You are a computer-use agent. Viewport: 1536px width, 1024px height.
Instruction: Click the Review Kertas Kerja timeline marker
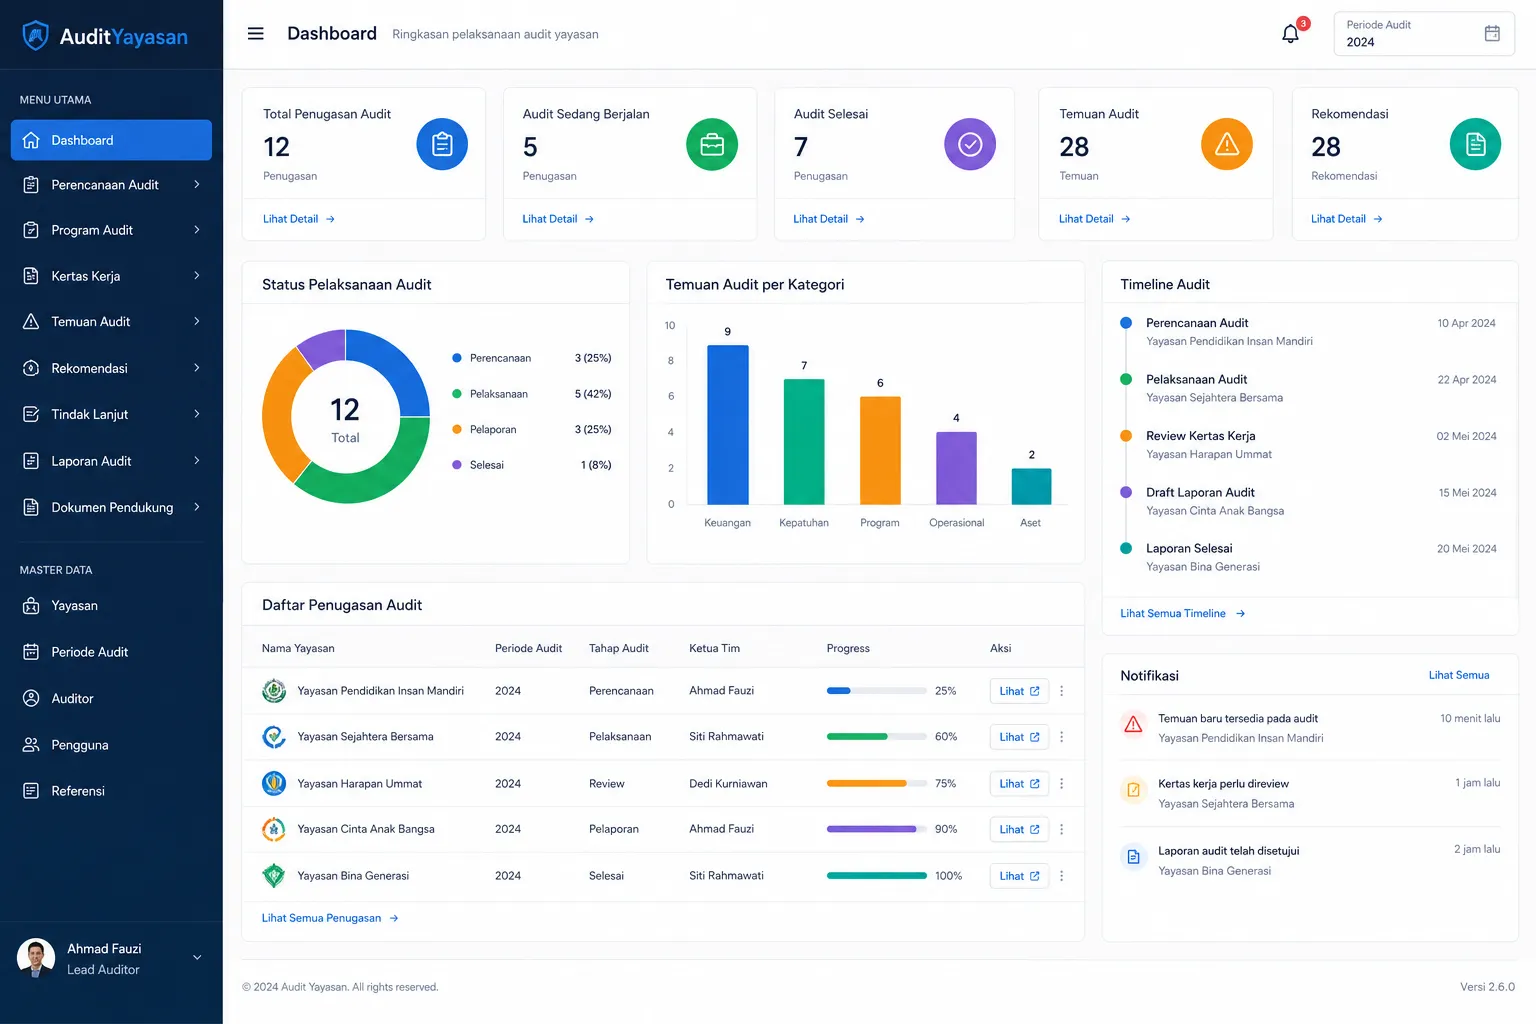pyautogui.click(x=1126, y=436)
